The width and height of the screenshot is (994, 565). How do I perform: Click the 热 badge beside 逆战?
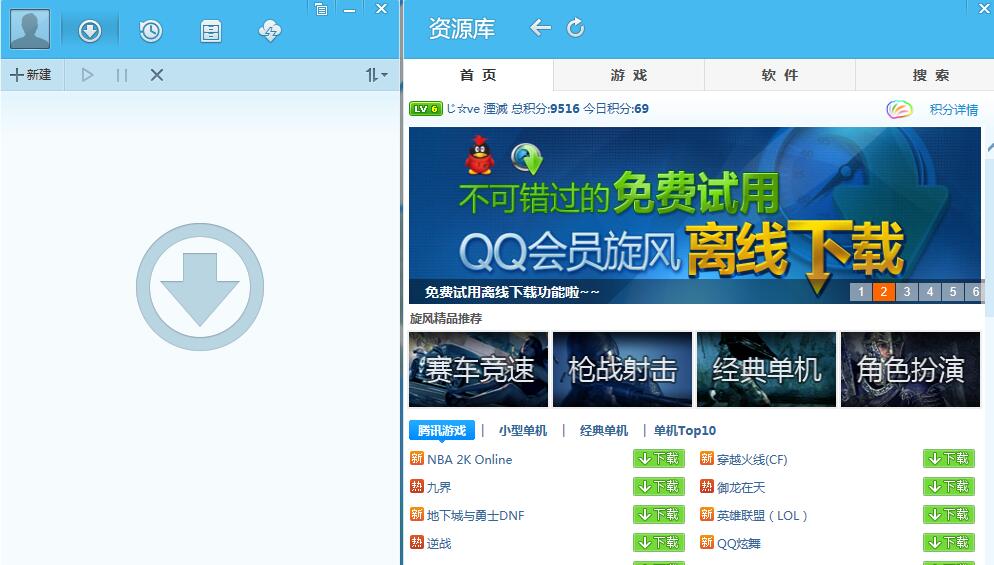[x=416, y=542]
